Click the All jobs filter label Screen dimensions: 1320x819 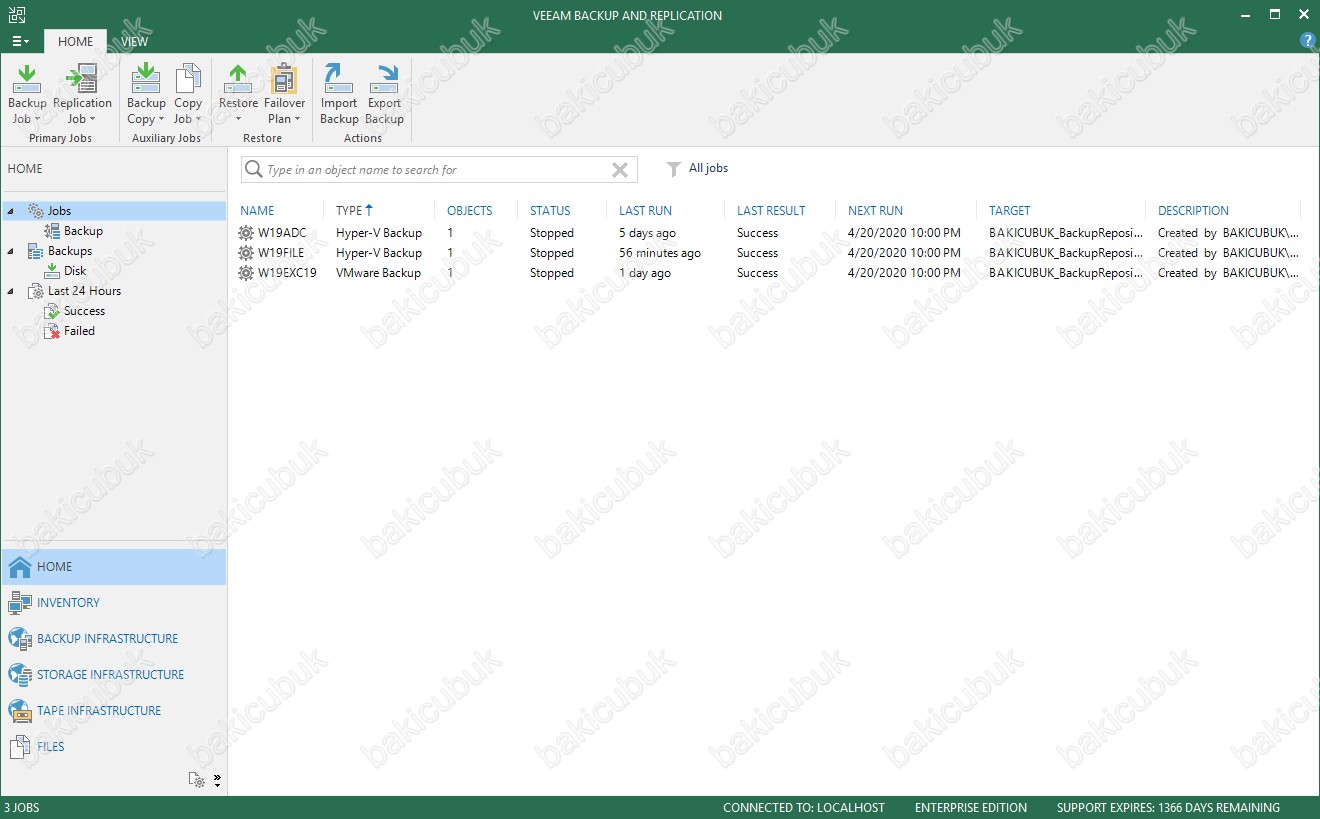[x=708, y=168]
